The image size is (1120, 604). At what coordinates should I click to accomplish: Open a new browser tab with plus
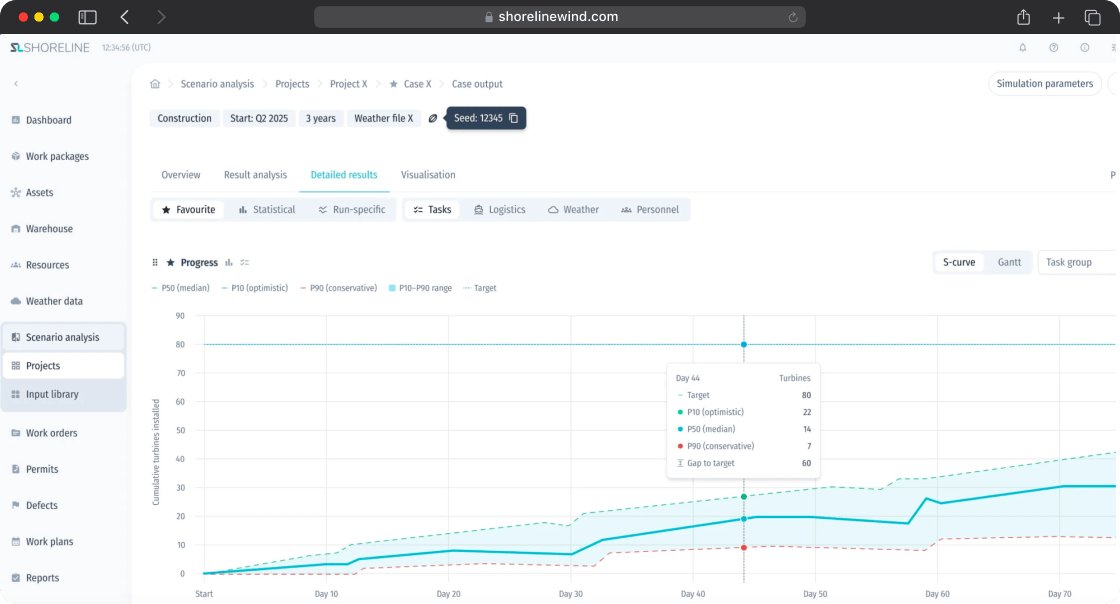(1059, 17)
